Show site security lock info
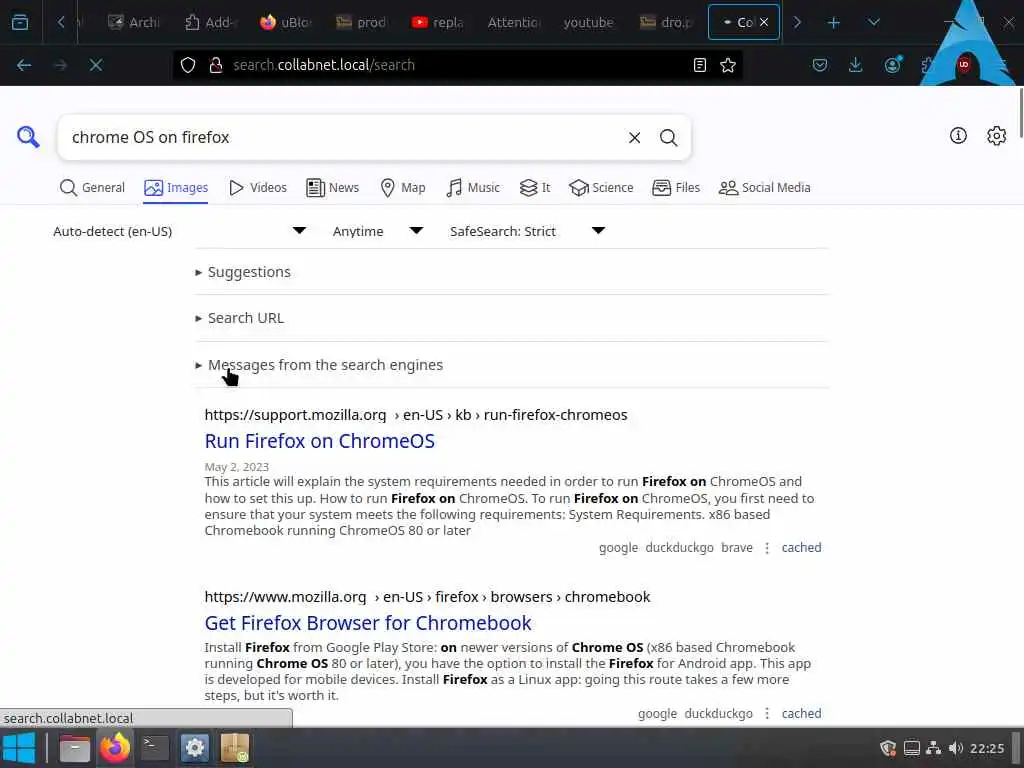The width and height of the screenshot is (1024, 768). coord(216,65)
